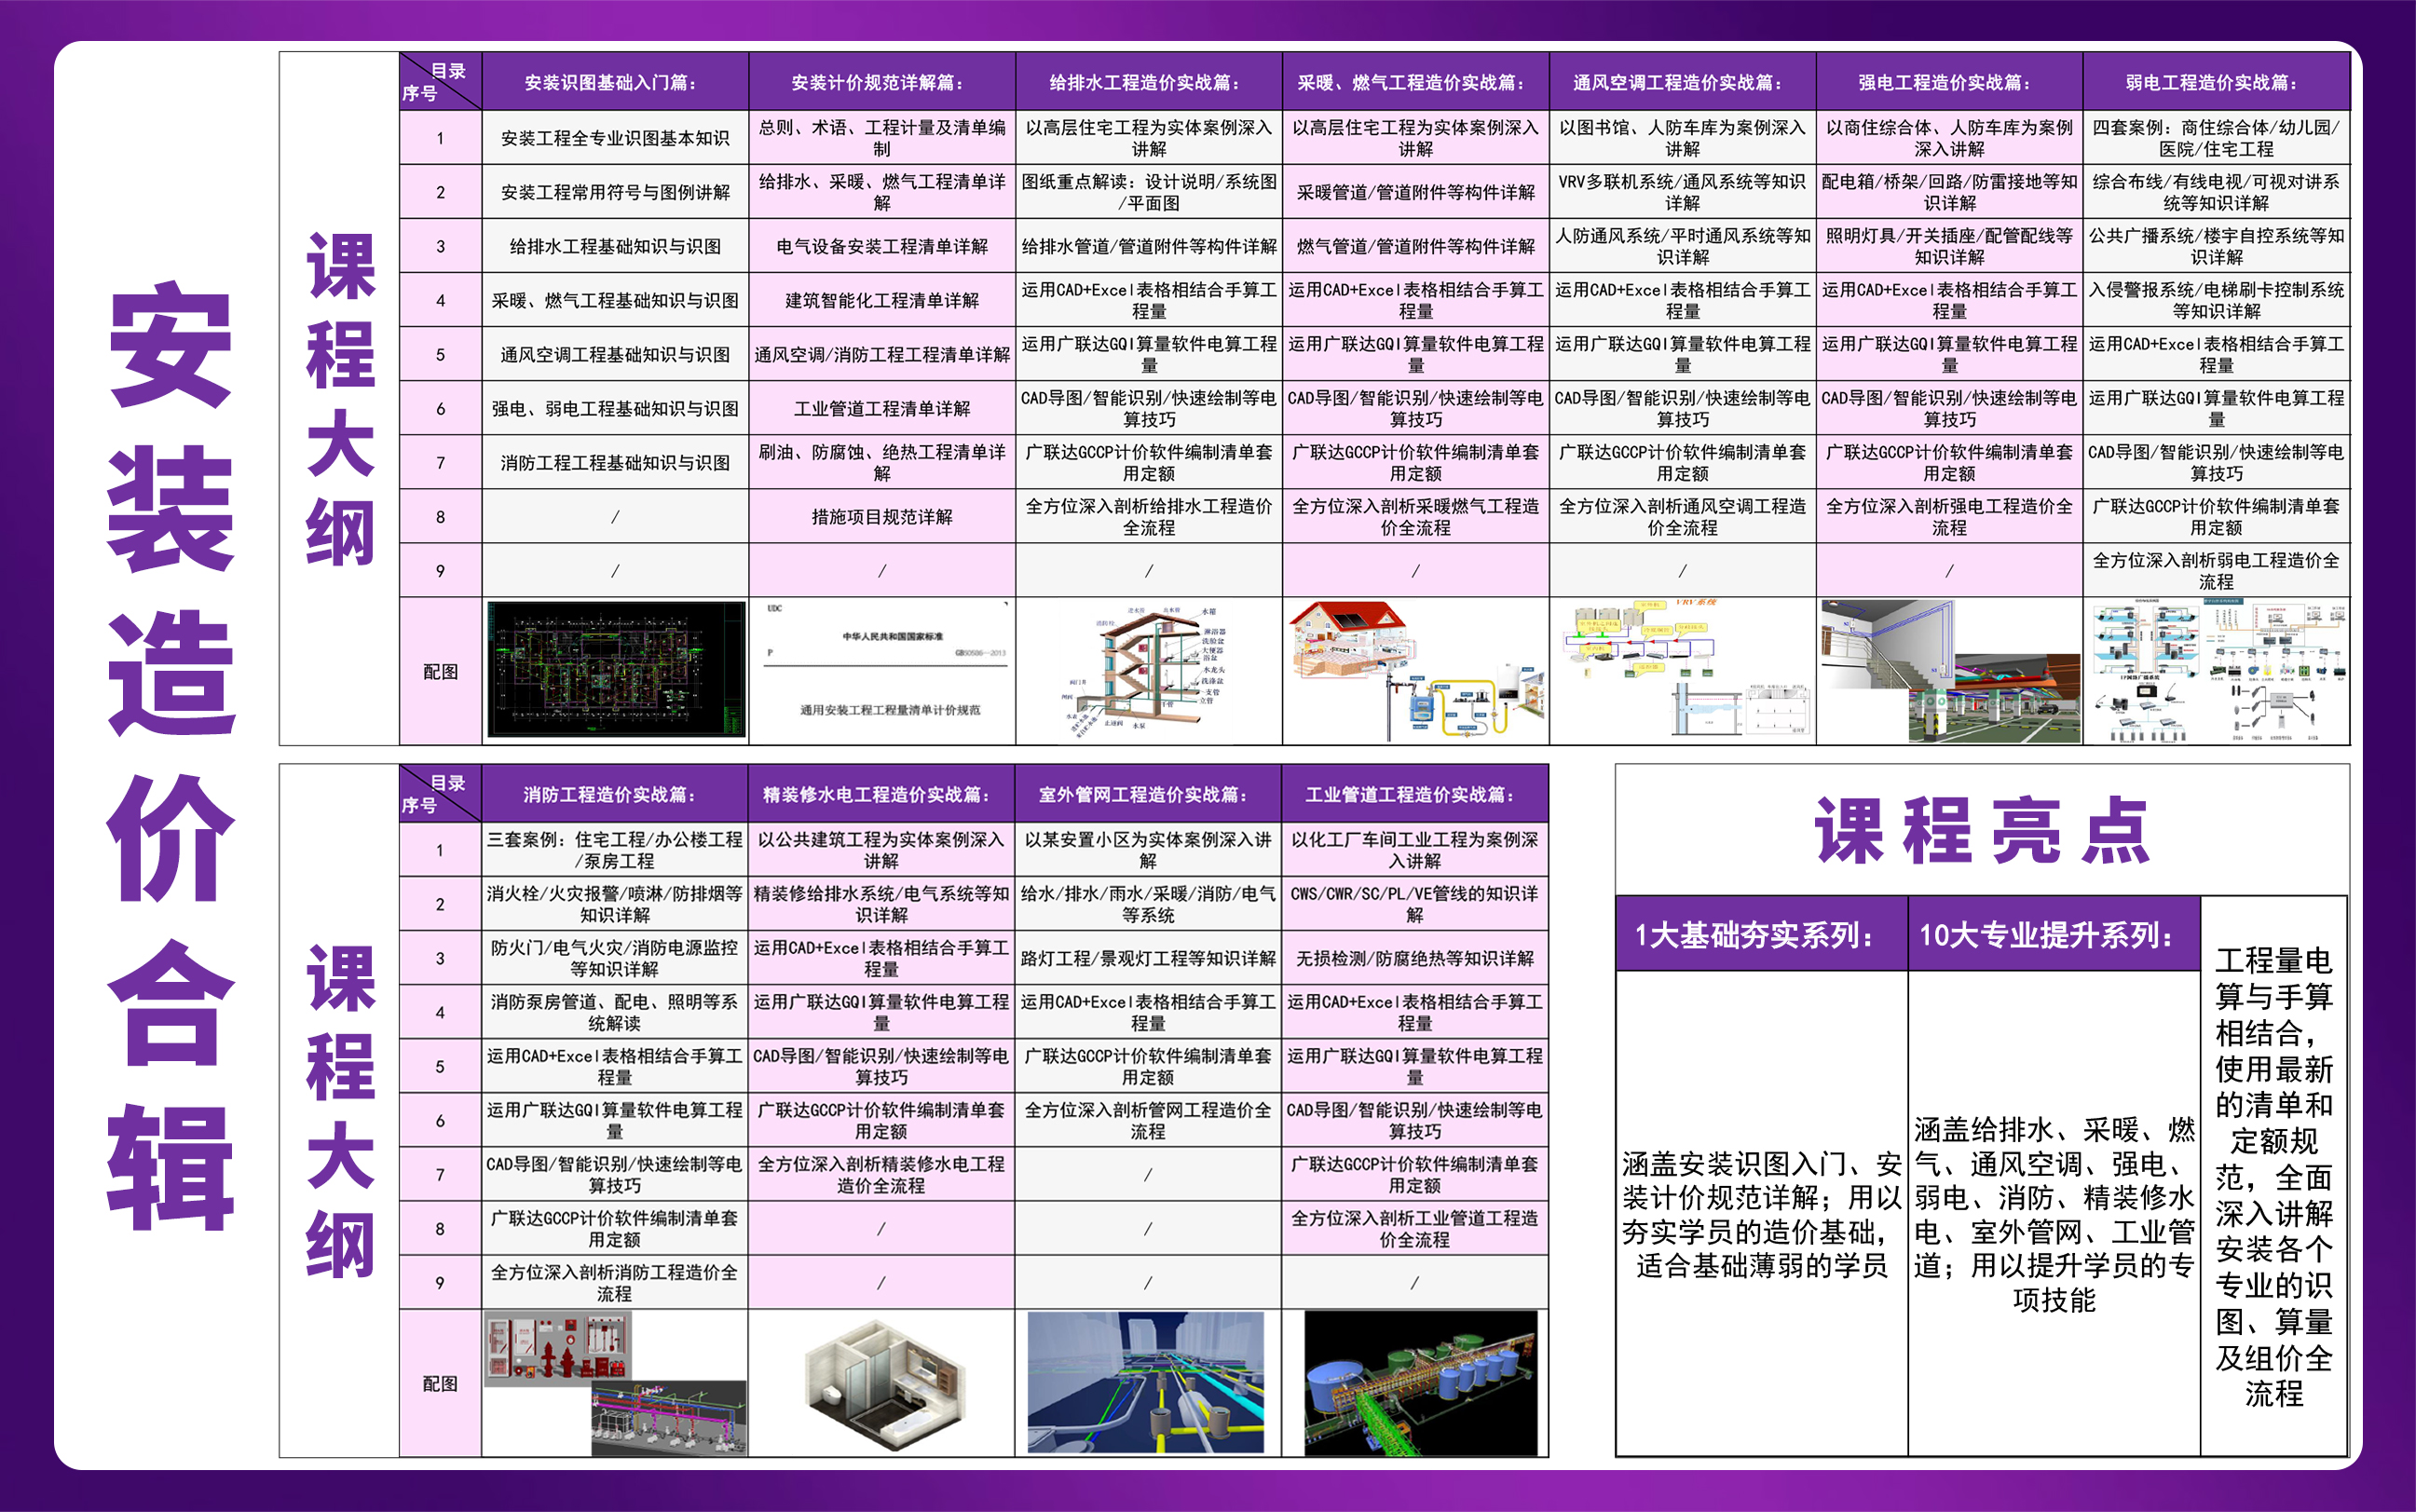
Task: Click the 通风空调工程造价实战篇 header
Action: click(1683, 82)
